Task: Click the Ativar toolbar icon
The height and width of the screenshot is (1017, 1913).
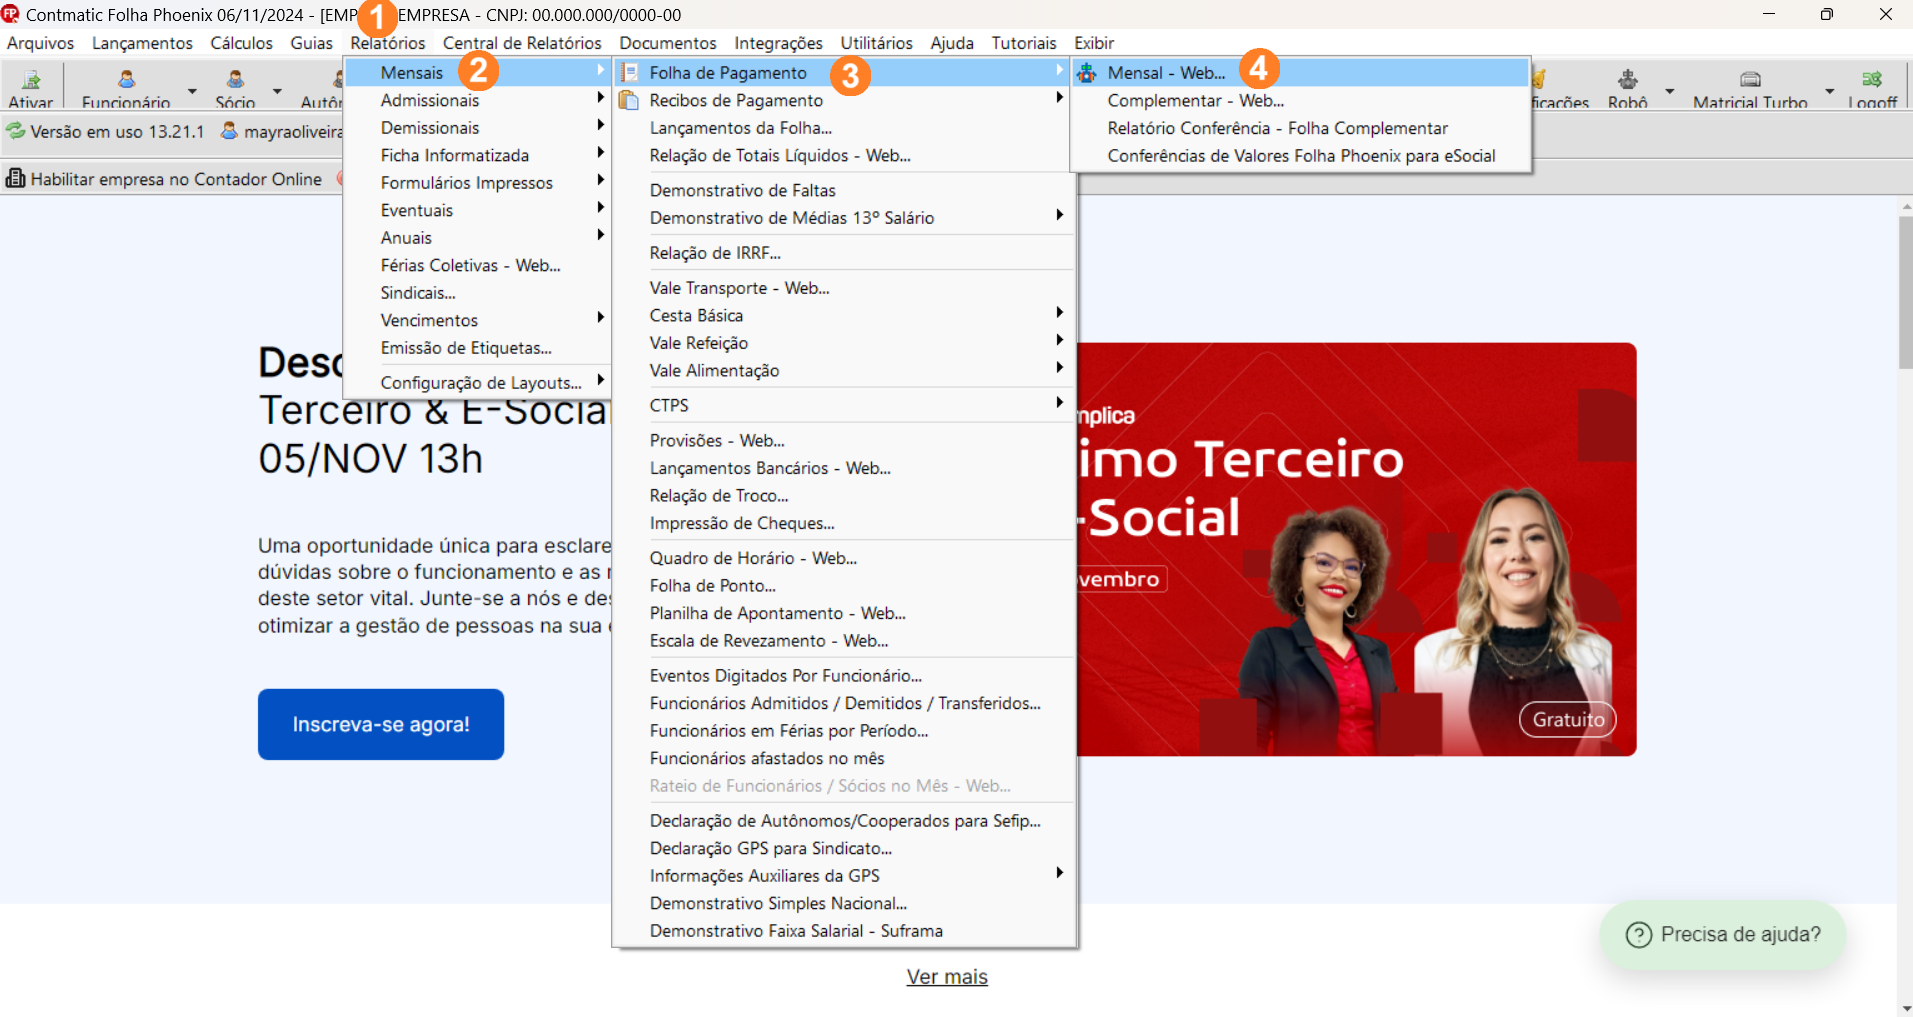Action: 31,79
